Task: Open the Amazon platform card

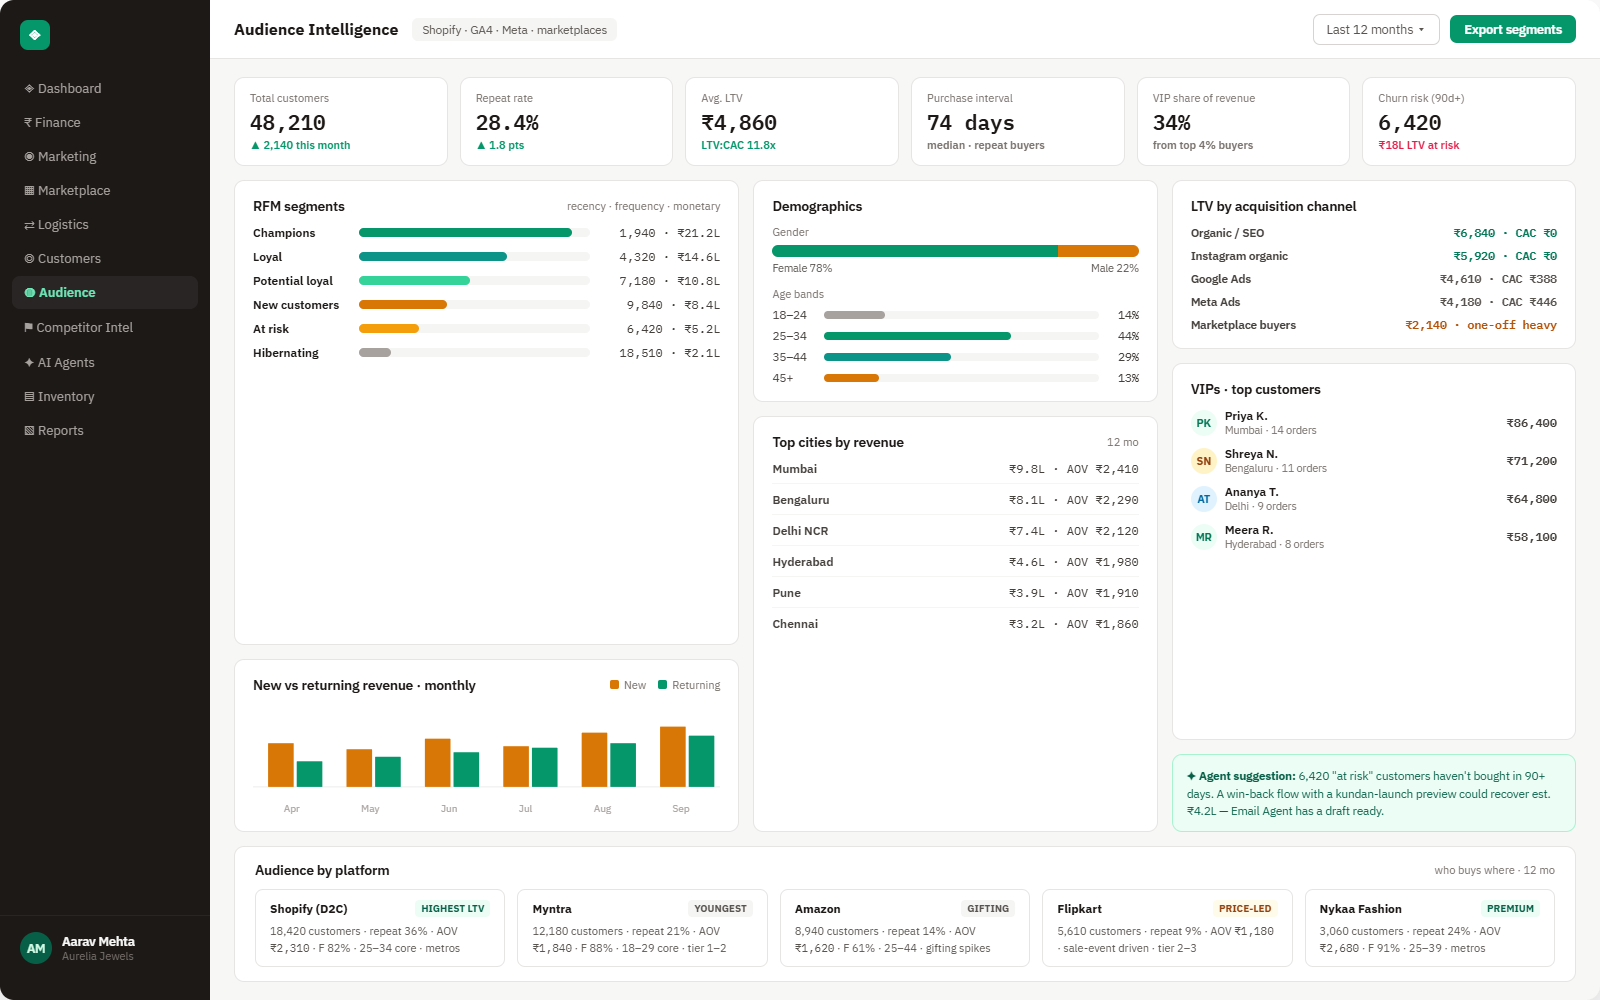Action: point(905,928)
